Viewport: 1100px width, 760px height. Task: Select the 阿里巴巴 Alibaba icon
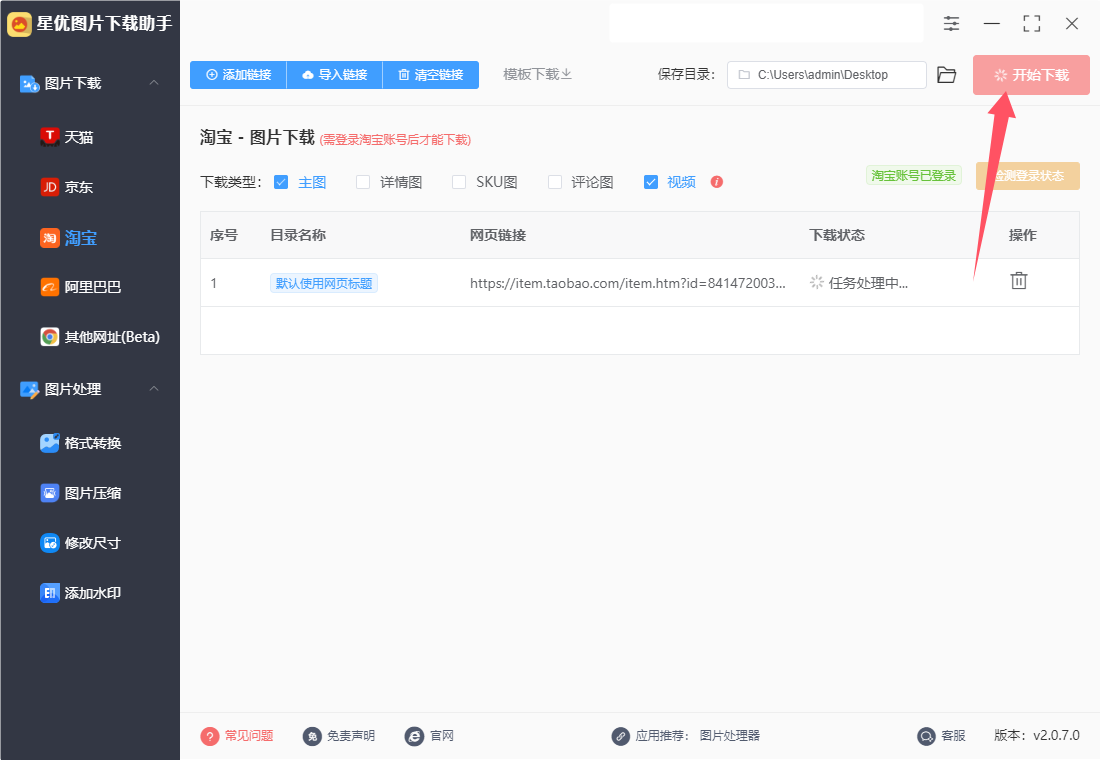pos(50,287)
